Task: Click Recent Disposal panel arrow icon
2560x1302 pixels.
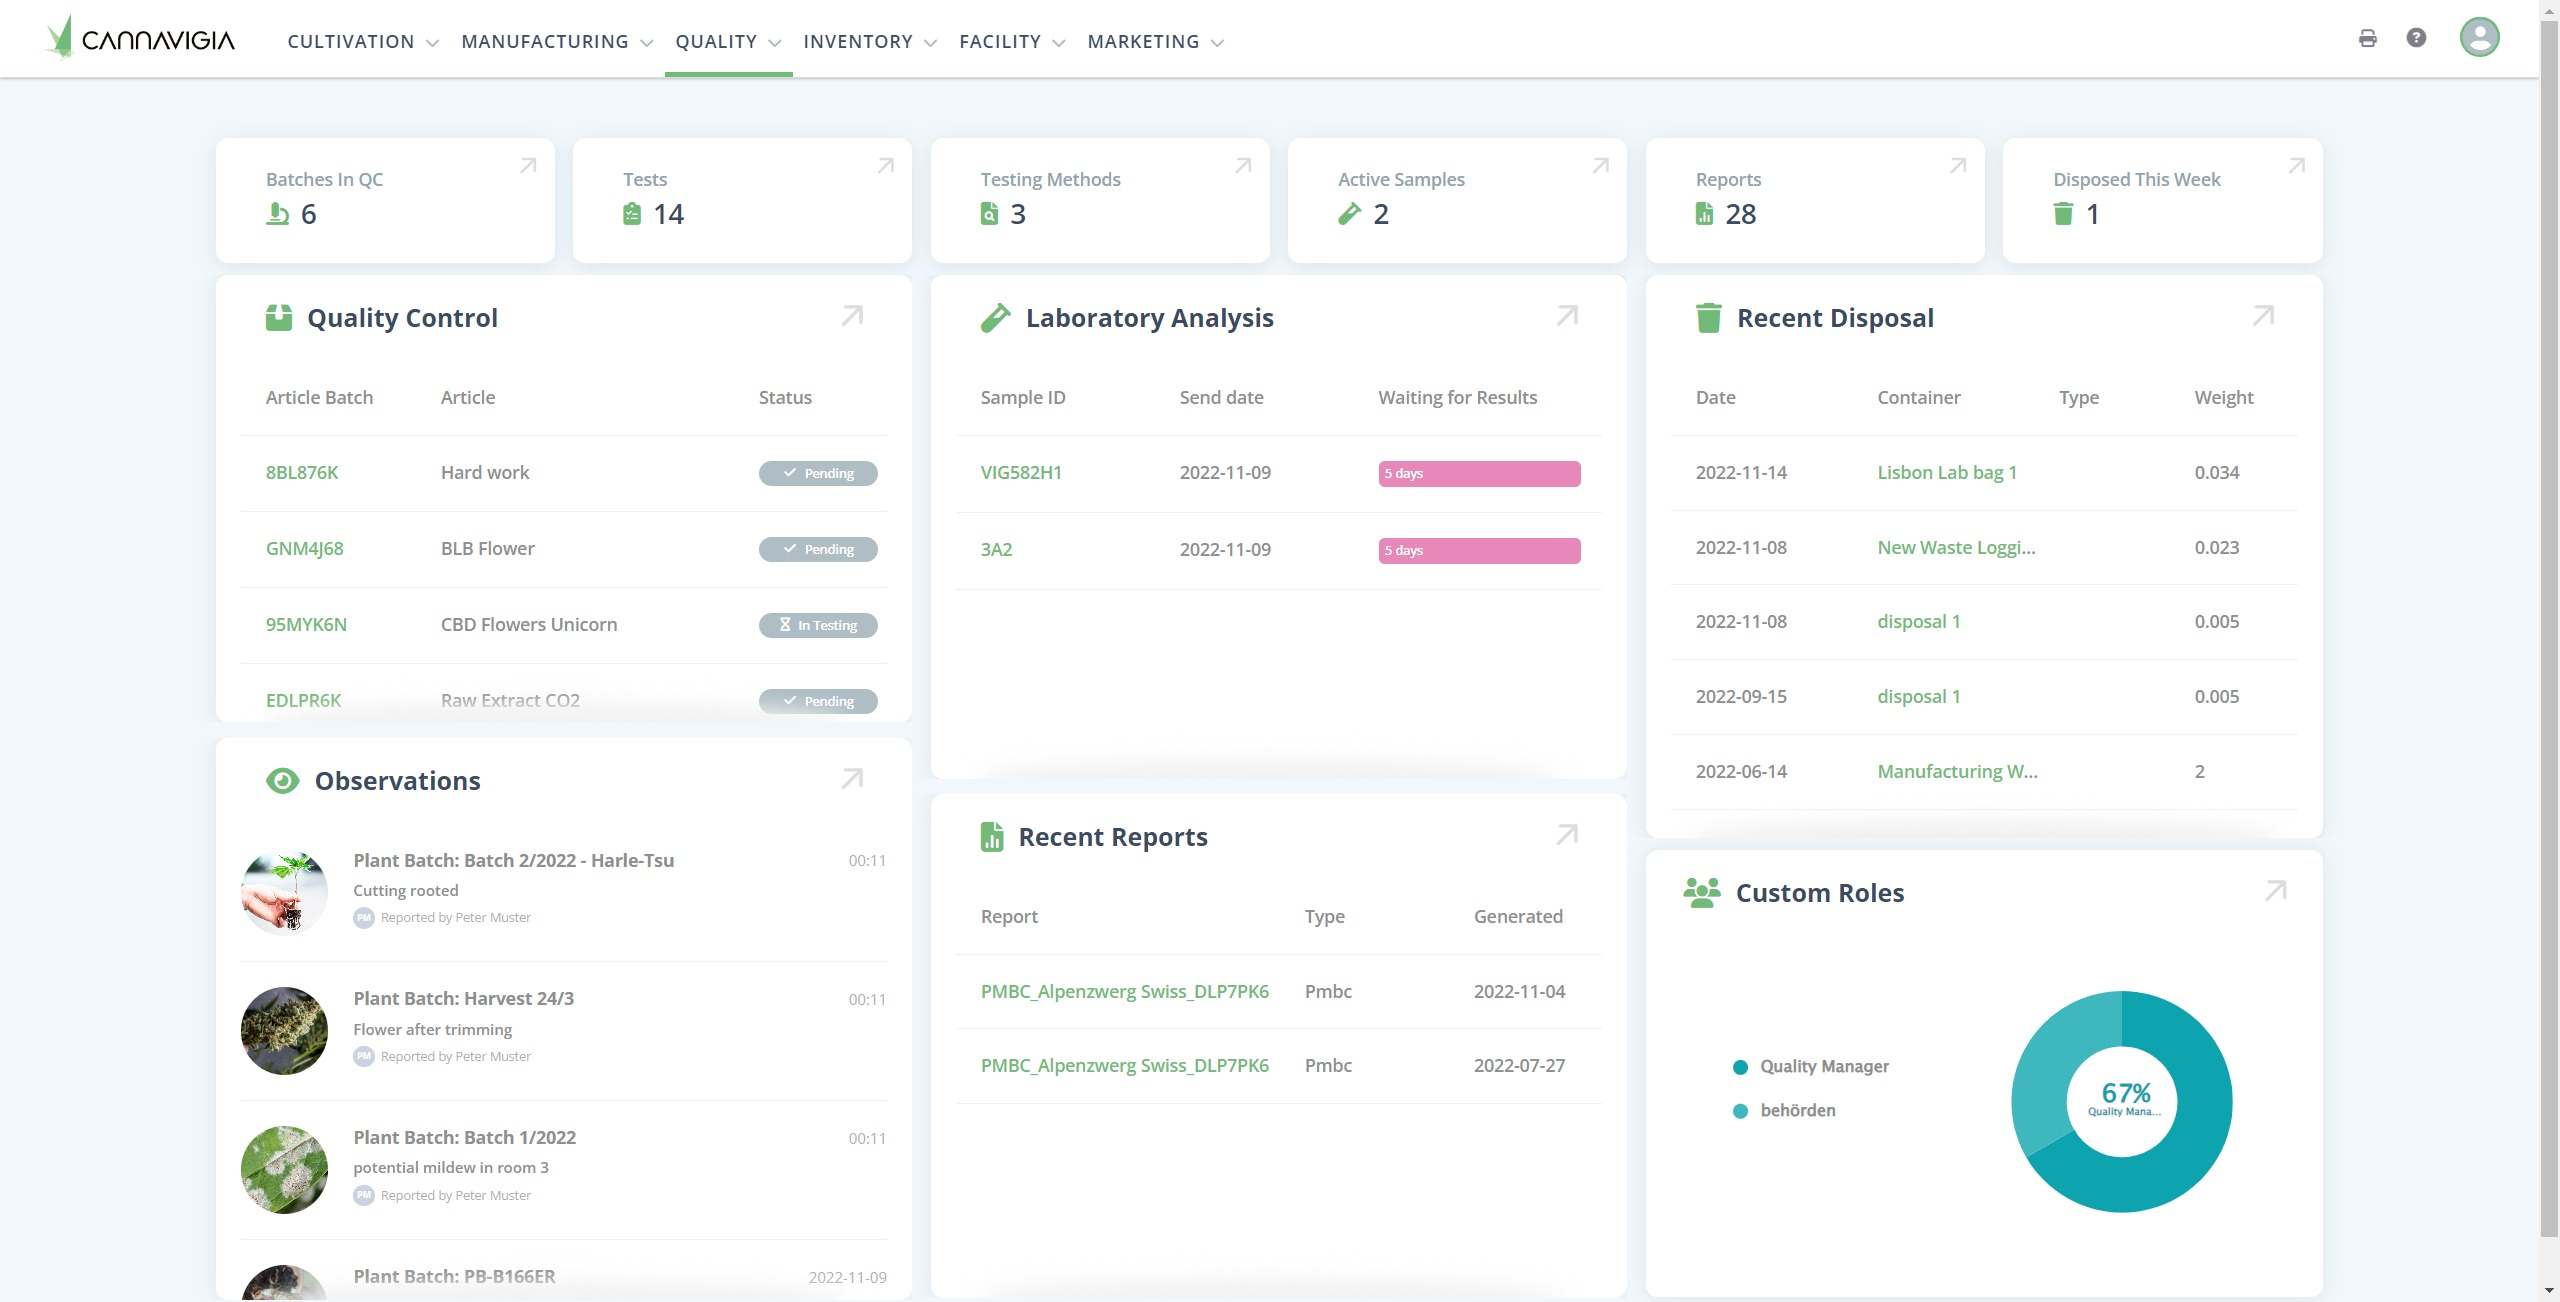Action: pyautogui.click(x=2263, y=316)
